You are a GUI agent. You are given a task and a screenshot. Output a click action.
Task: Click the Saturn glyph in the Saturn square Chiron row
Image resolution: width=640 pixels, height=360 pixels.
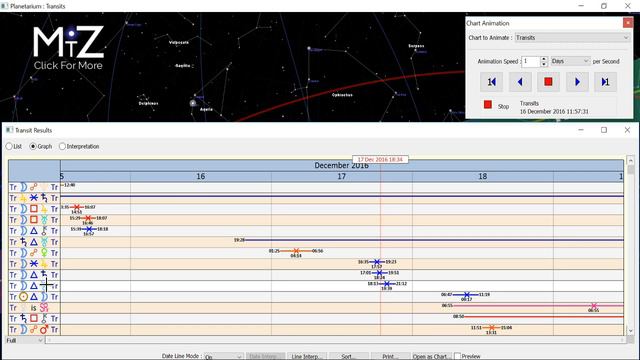(24, 318)
